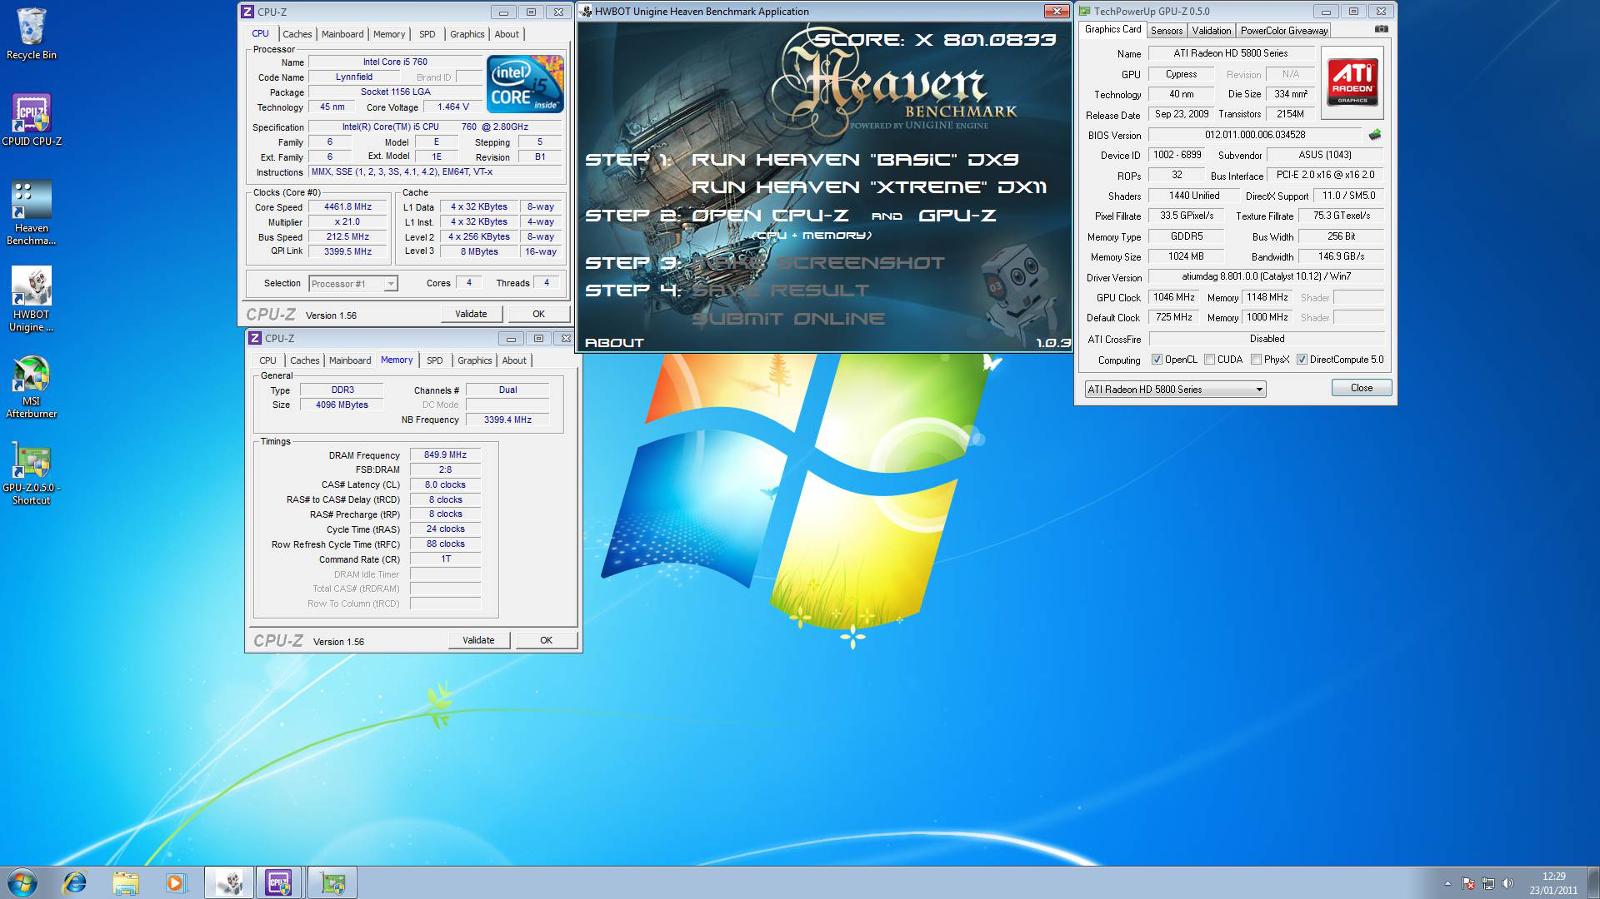Switch to the Caches tab in upper CPU-Z
Image resolution: width=1600 pixels, height=899 pixels.
pyautogui.click(x=297, y=34)
